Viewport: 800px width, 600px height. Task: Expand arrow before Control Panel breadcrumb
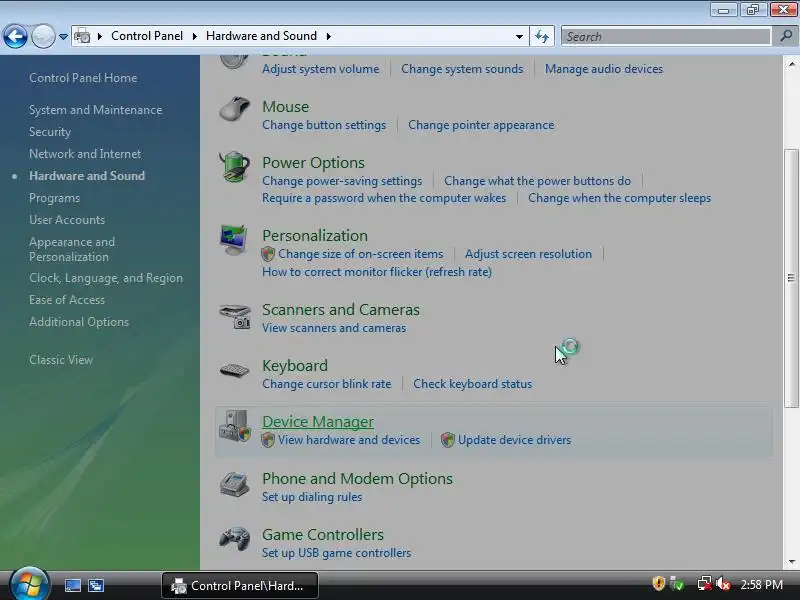point(100,36)
